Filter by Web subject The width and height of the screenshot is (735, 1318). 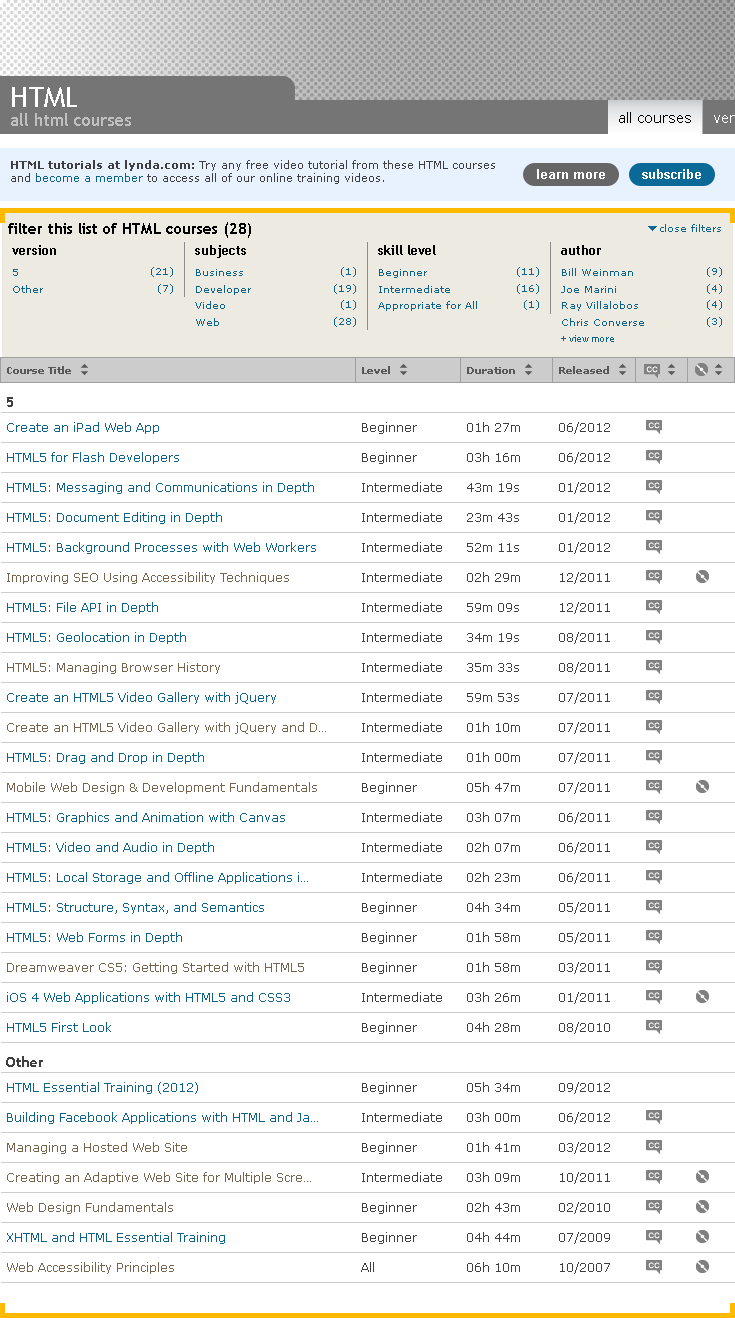(207, 322)
